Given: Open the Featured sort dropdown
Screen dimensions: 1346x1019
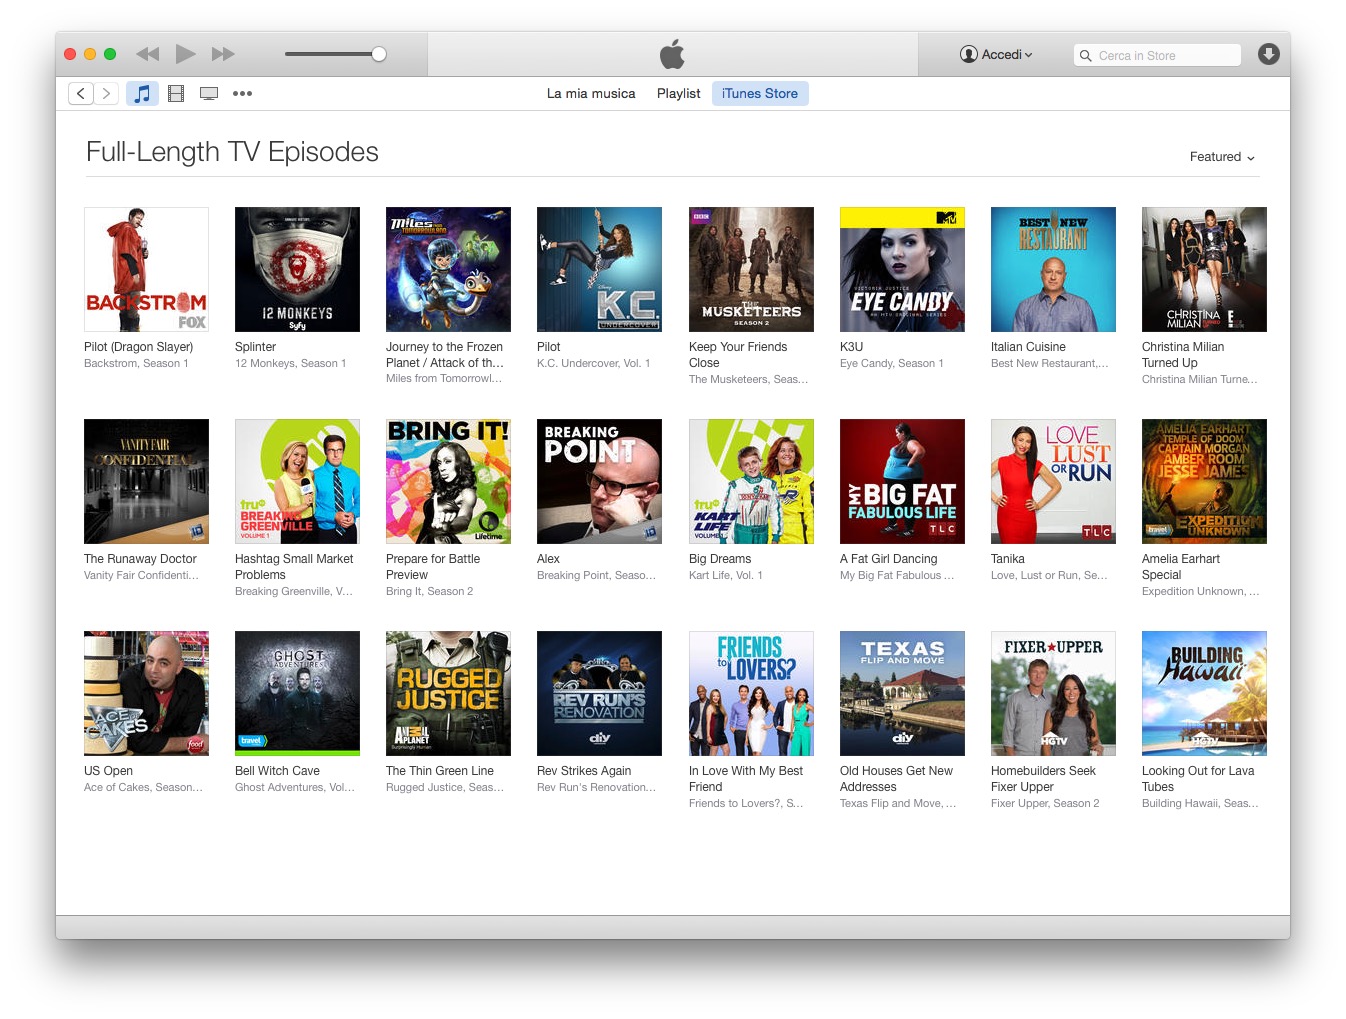Looking at the screenshot, I should pos(1222,157).
